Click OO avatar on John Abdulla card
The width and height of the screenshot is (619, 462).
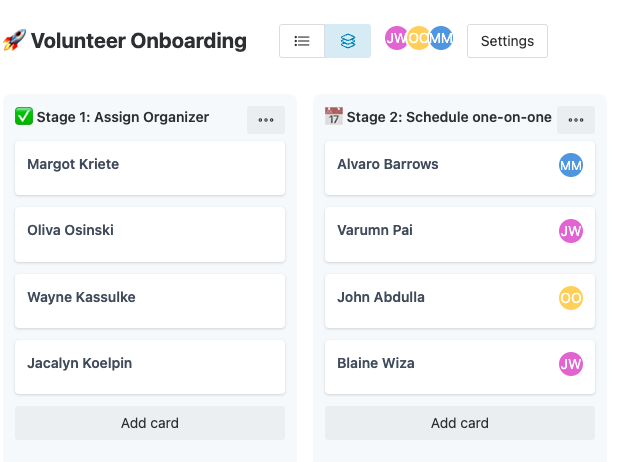pos(571,298)
